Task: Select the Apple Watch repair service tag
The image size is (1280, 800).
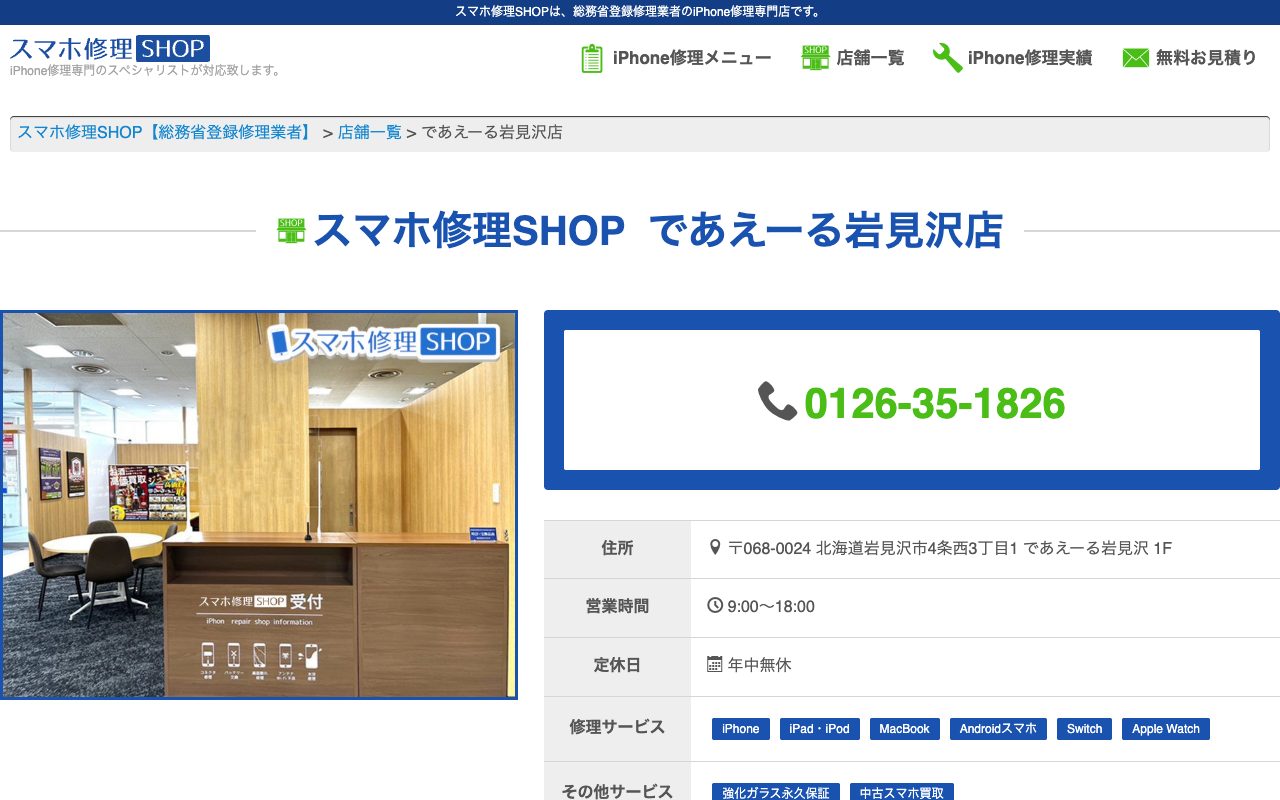Action: tap(1166, 729)
